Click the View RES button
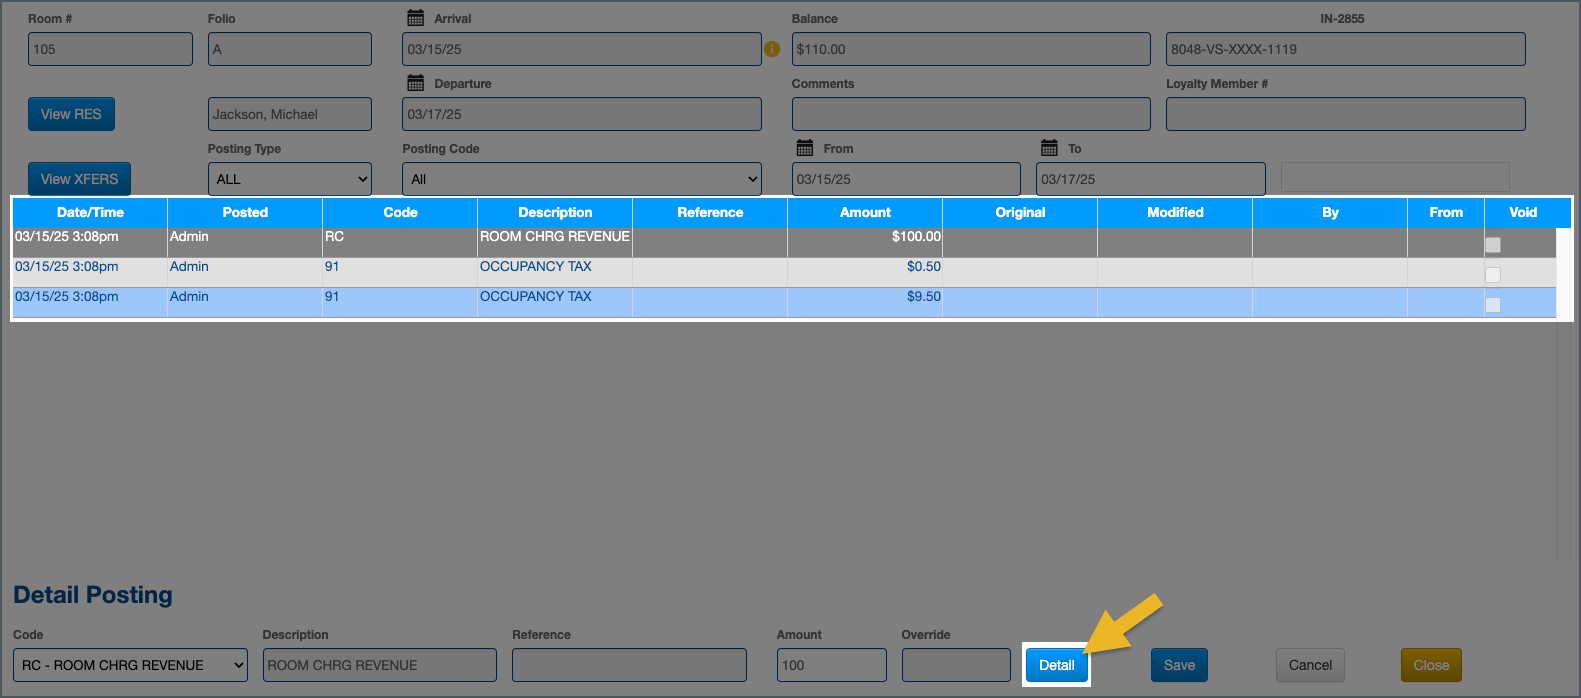 (x=71, y=114)
